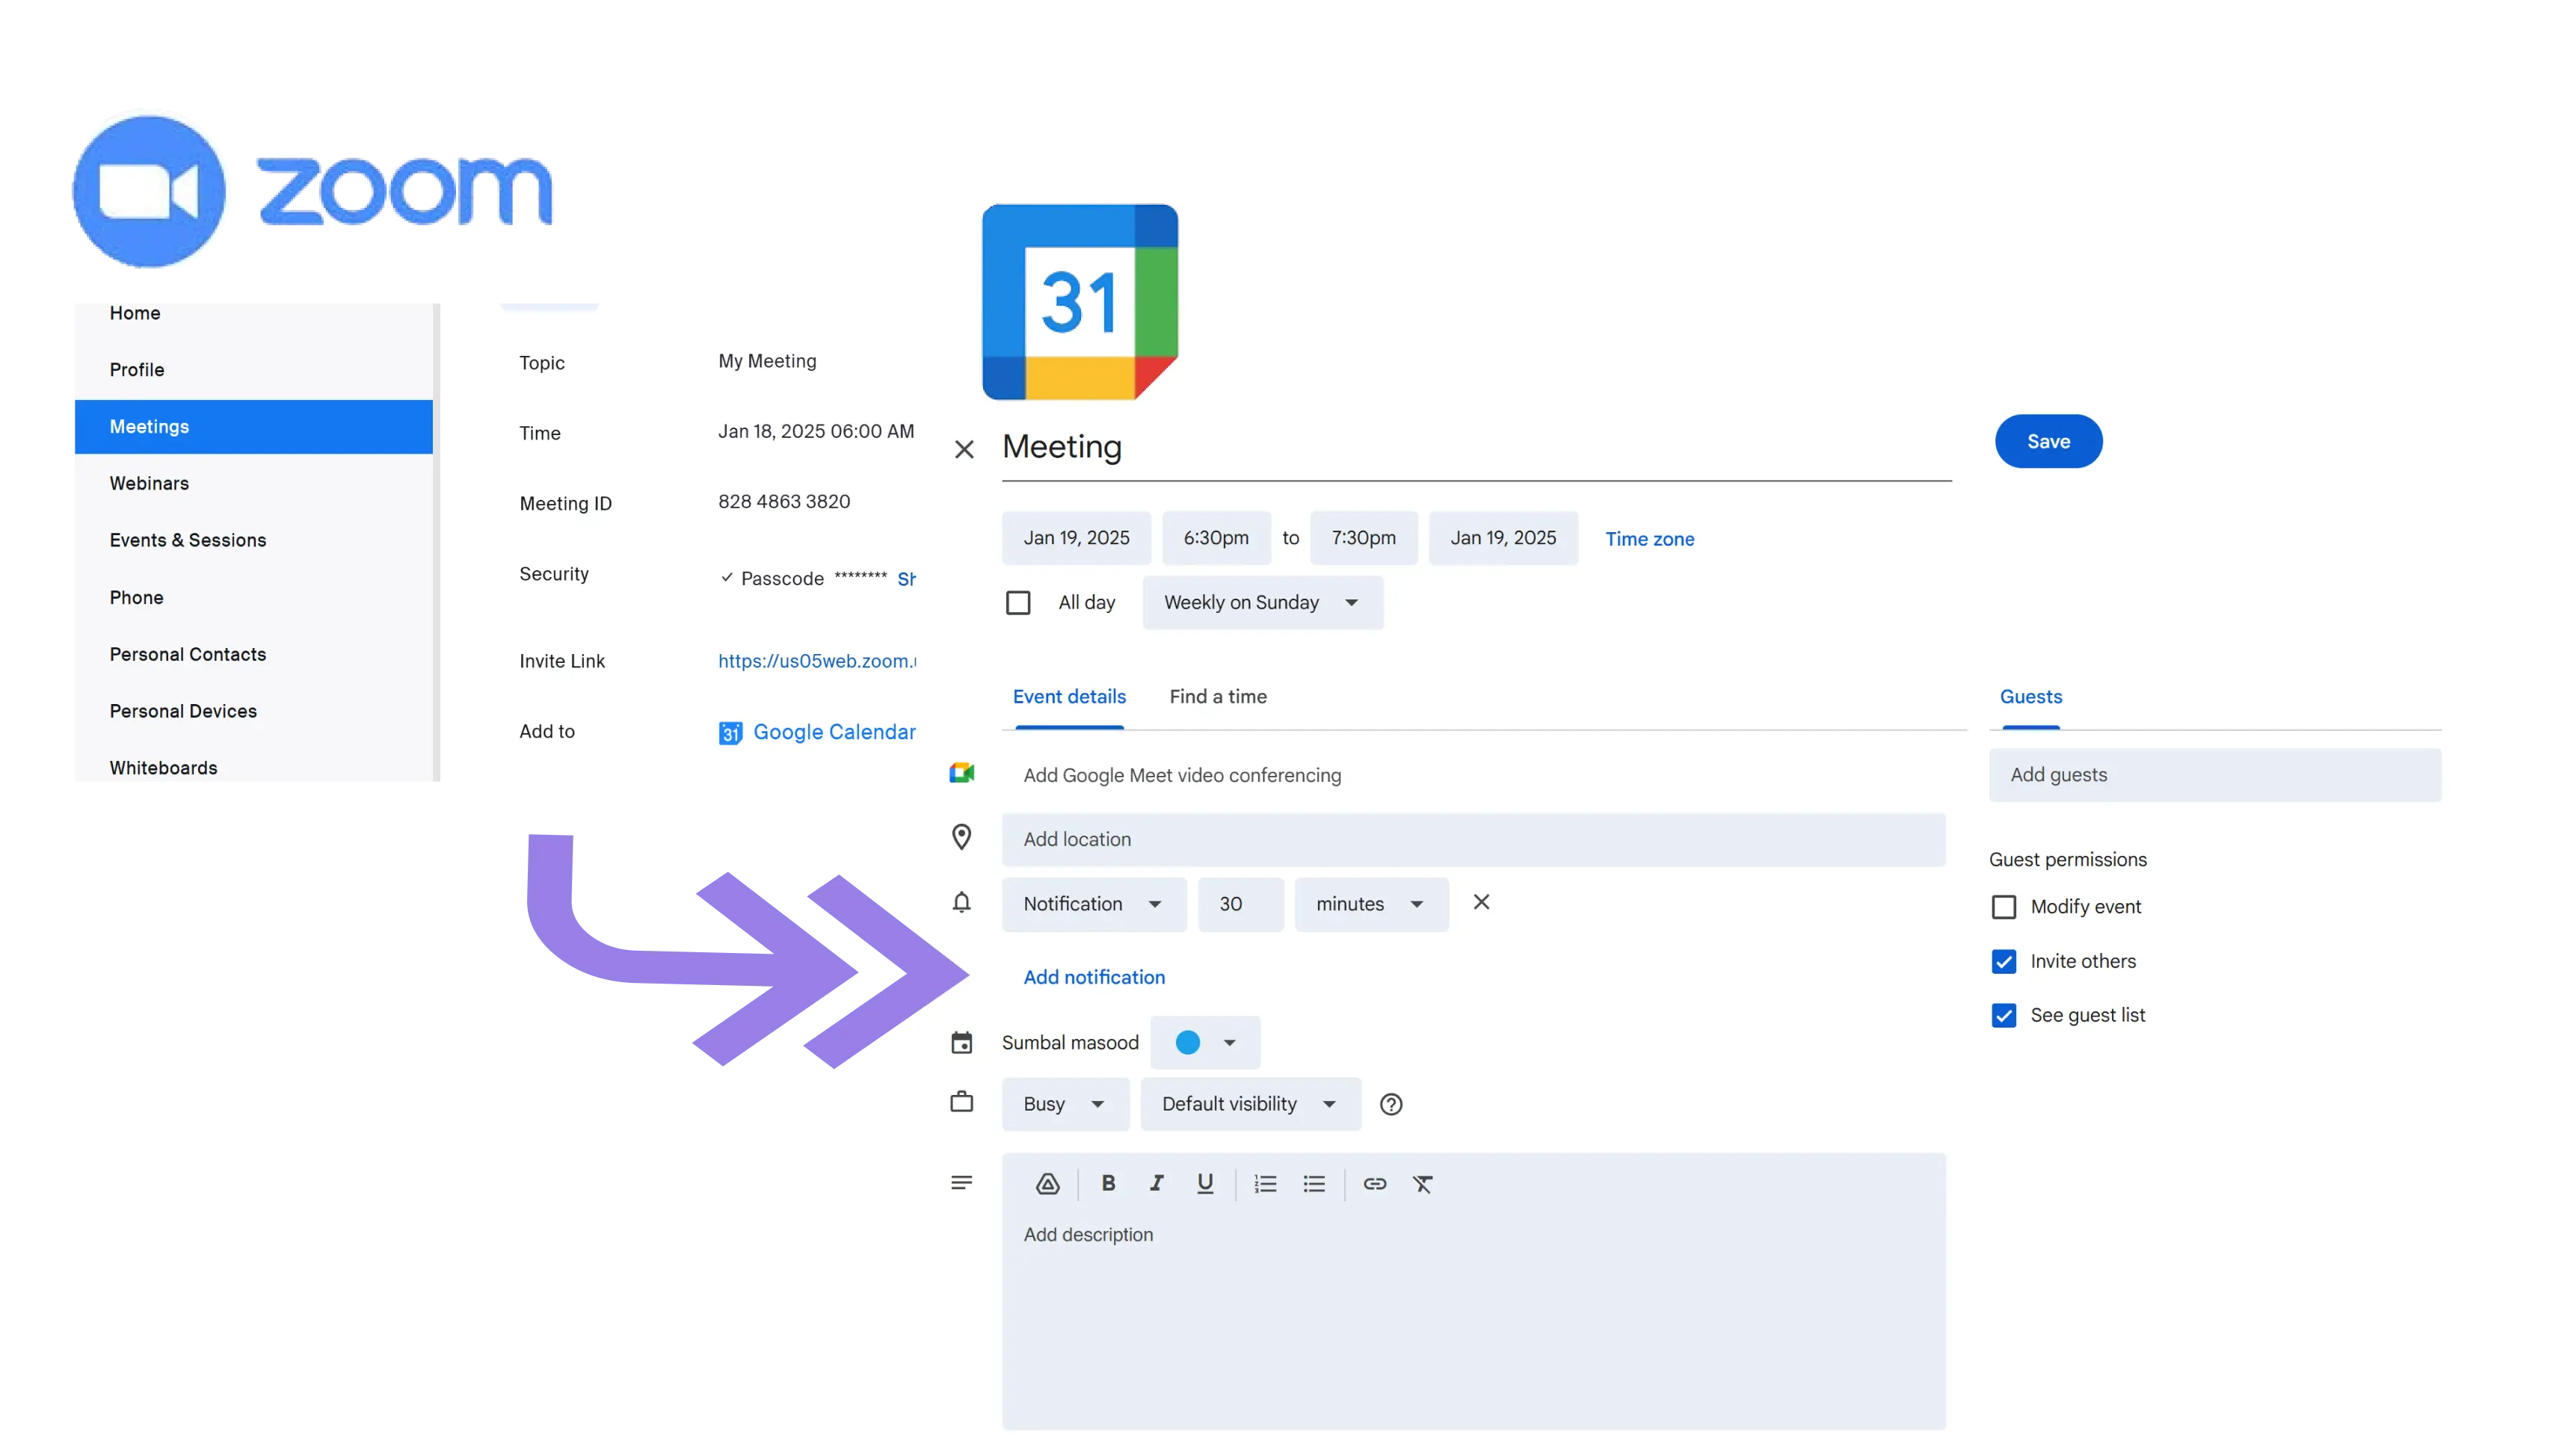Screen dimensions: 2559x1456
Task: Change the 7:30pm end time
Action: click(x=1363, y=538)
